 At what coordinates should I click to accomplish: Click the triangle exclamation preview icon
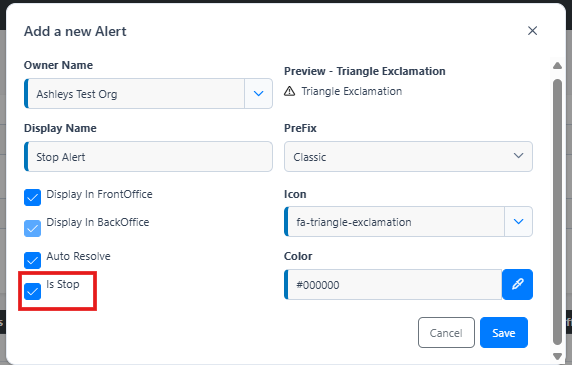click(289, 91)
